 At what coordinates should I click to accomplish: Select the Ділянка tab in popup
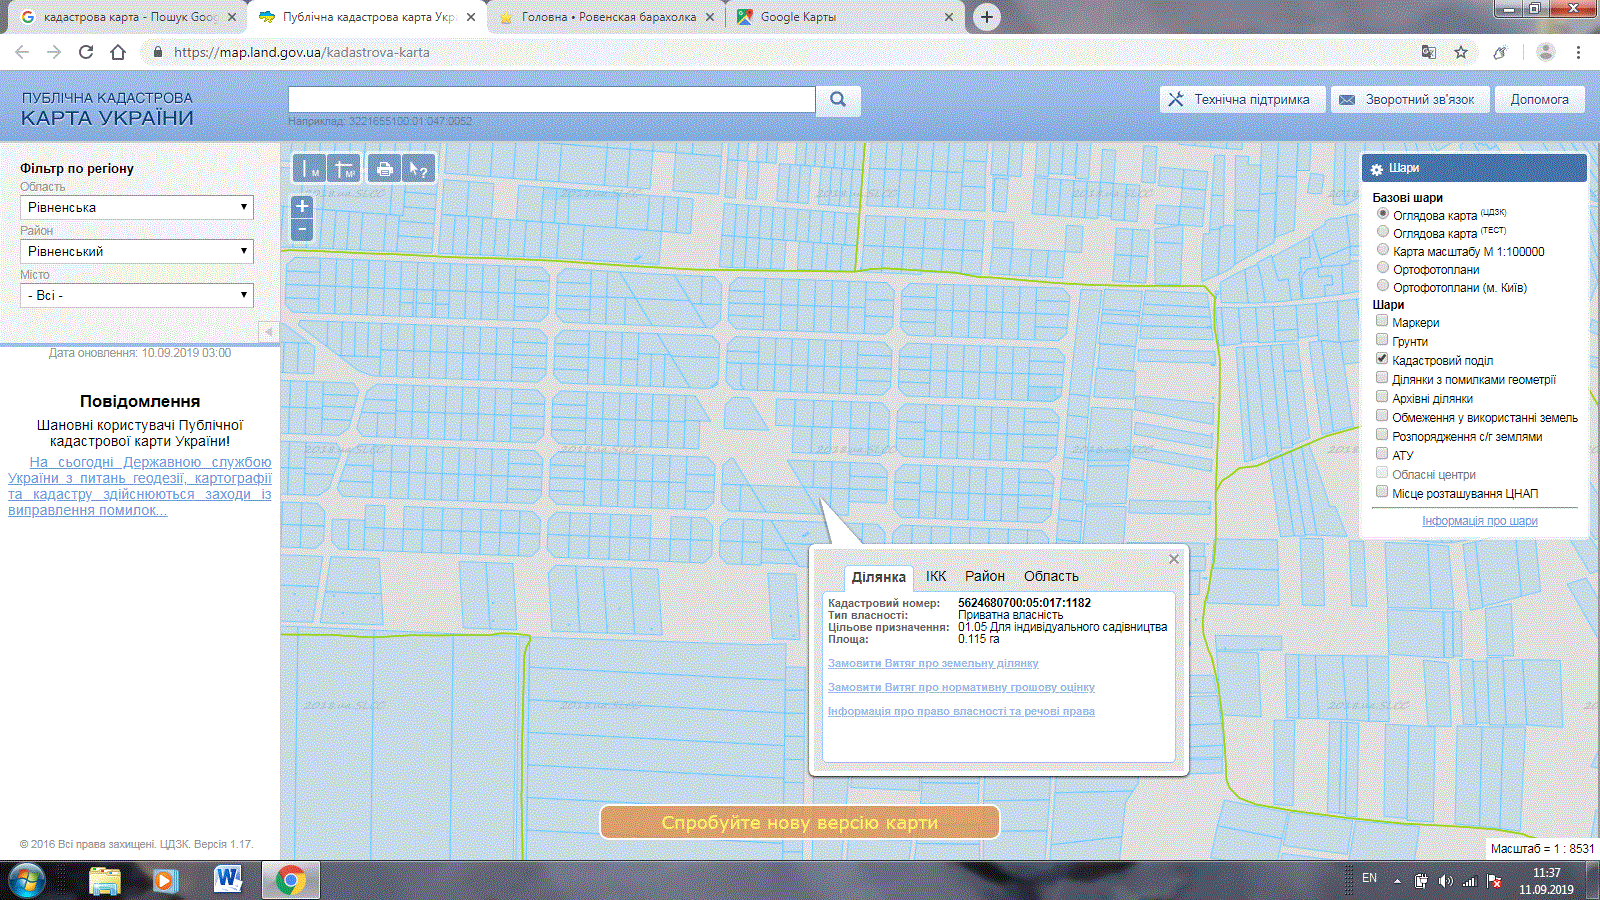878,577
